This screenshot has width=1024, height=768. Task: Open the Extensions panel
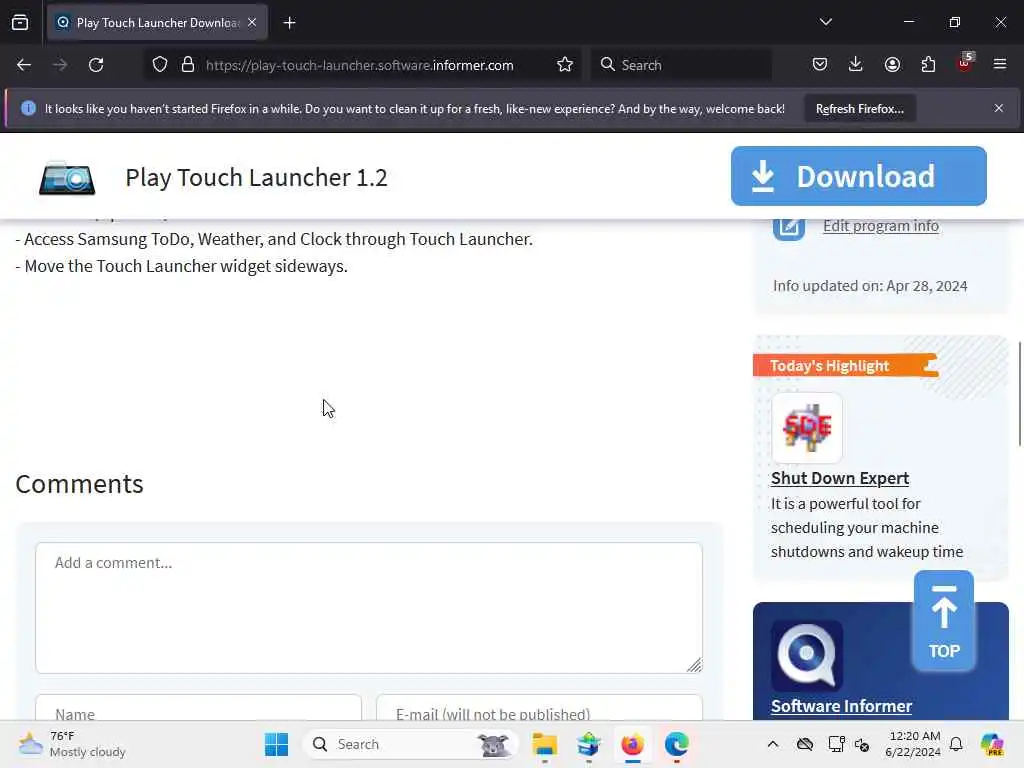tap(928, 64)
